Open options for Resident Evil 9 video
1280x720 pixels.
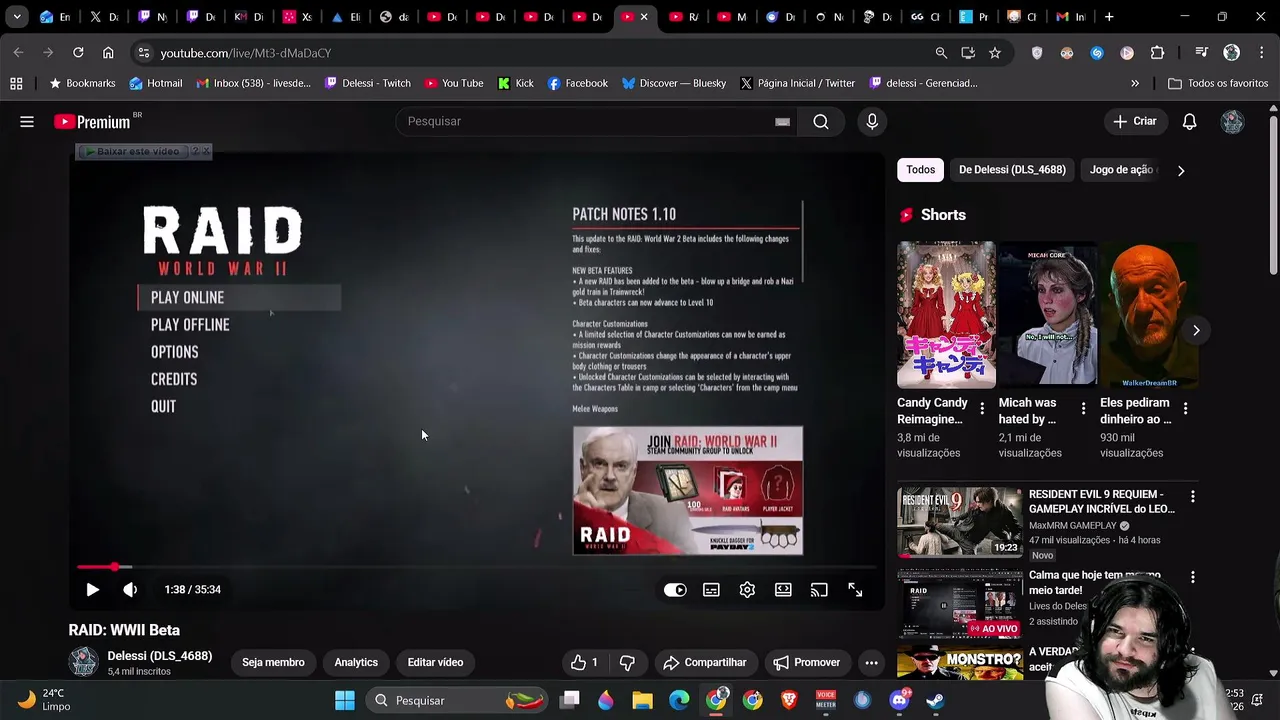(1192, 496)
